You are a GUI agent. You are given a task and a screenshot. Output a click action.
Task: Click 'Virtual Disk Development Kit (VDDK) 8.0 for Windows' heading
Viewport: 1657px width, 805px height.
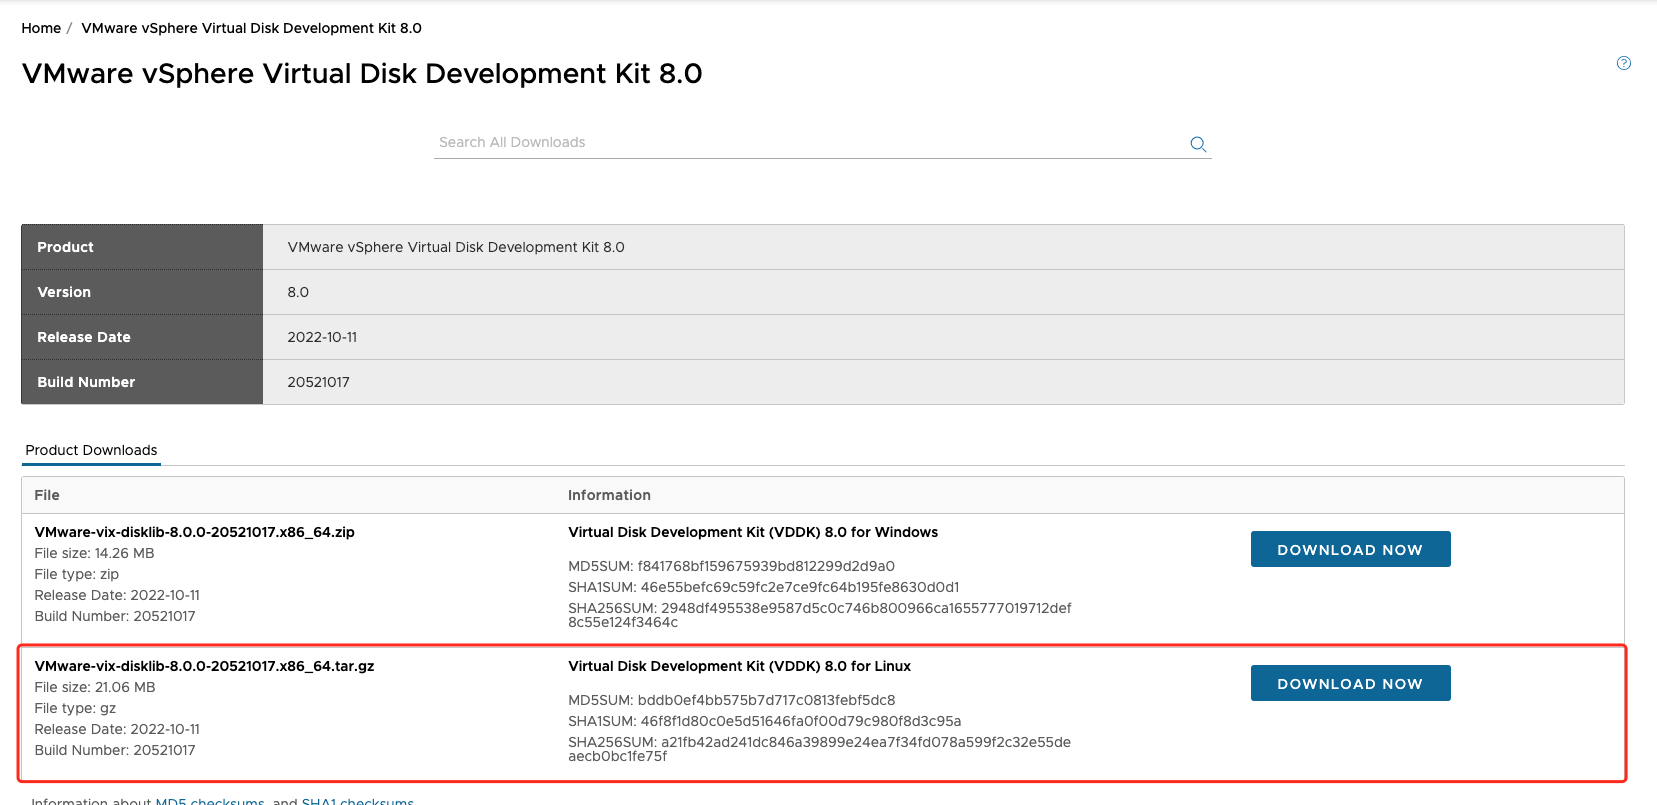753,532
